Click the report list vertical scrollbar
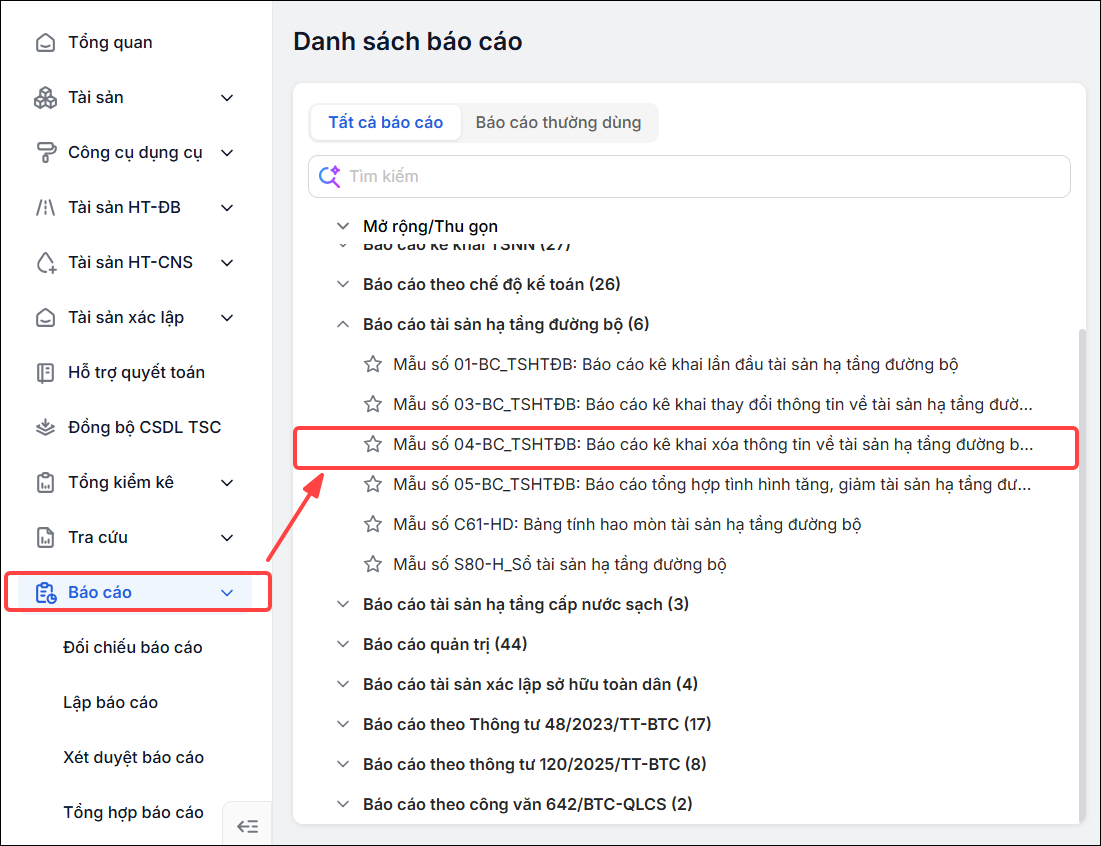Image resolution: width=1101 pixels, height=846 pixels. (1083, 574)
